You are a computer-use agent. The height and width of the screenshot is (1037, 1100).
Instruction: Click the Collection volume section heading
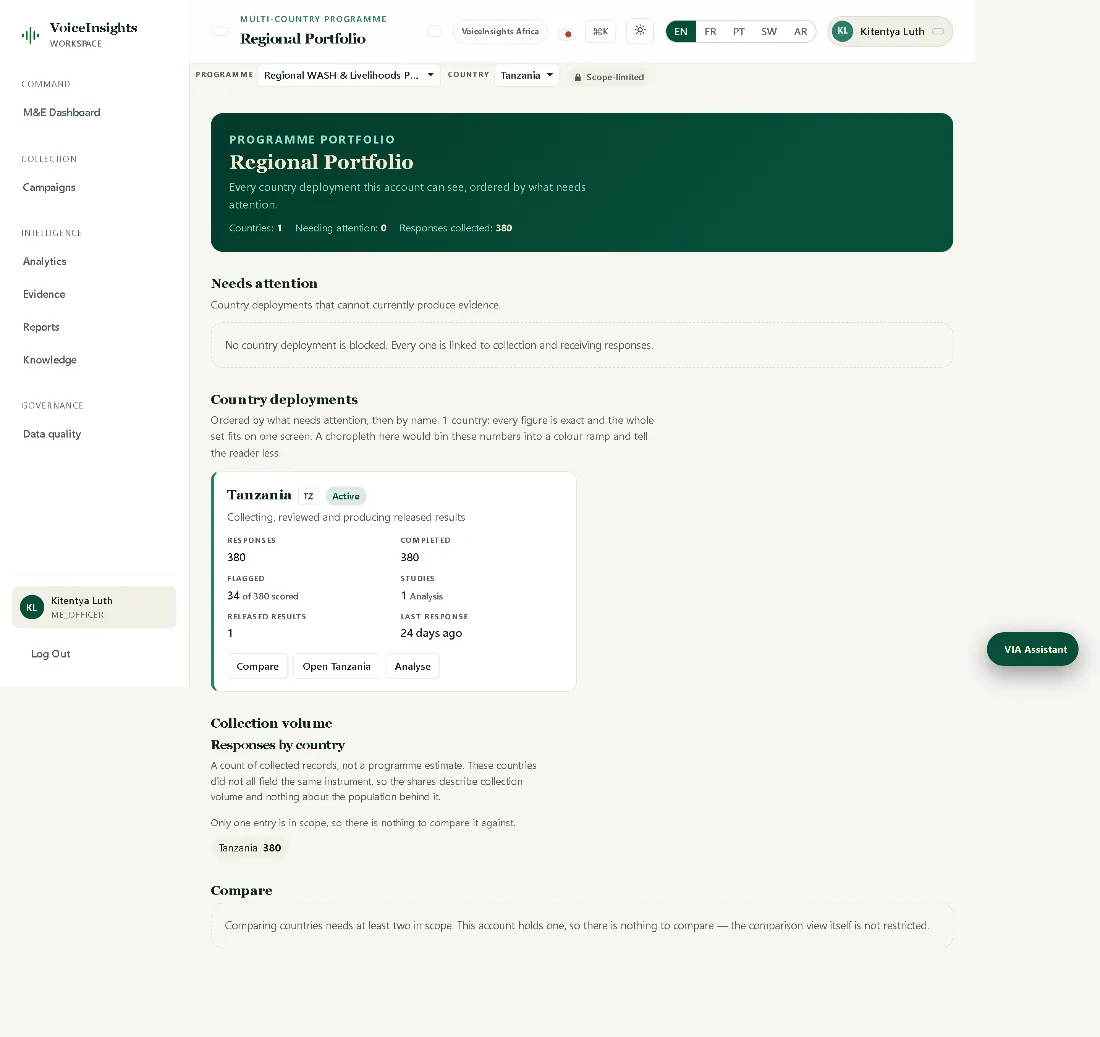pos(271,723)
